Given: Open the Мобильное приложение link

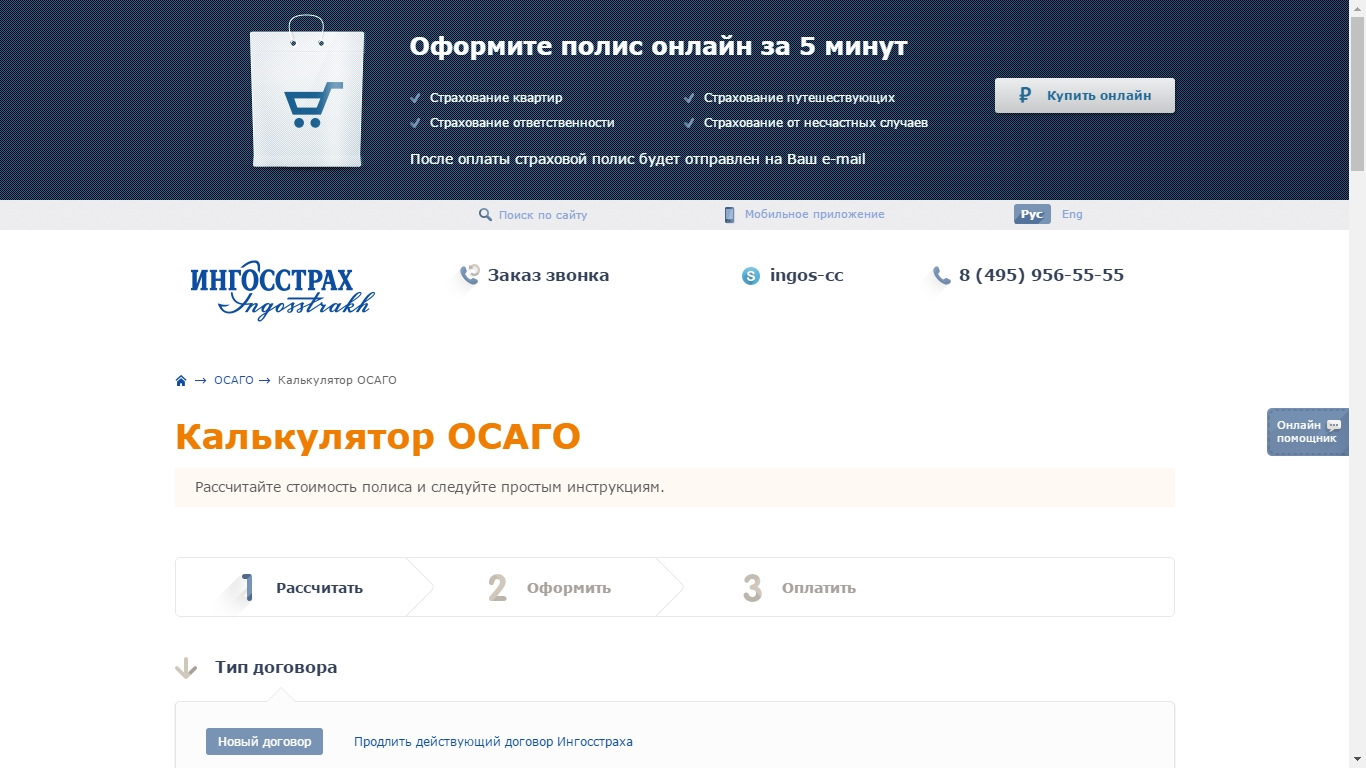Looking at the screenshot, I should [x=815, y=215].
